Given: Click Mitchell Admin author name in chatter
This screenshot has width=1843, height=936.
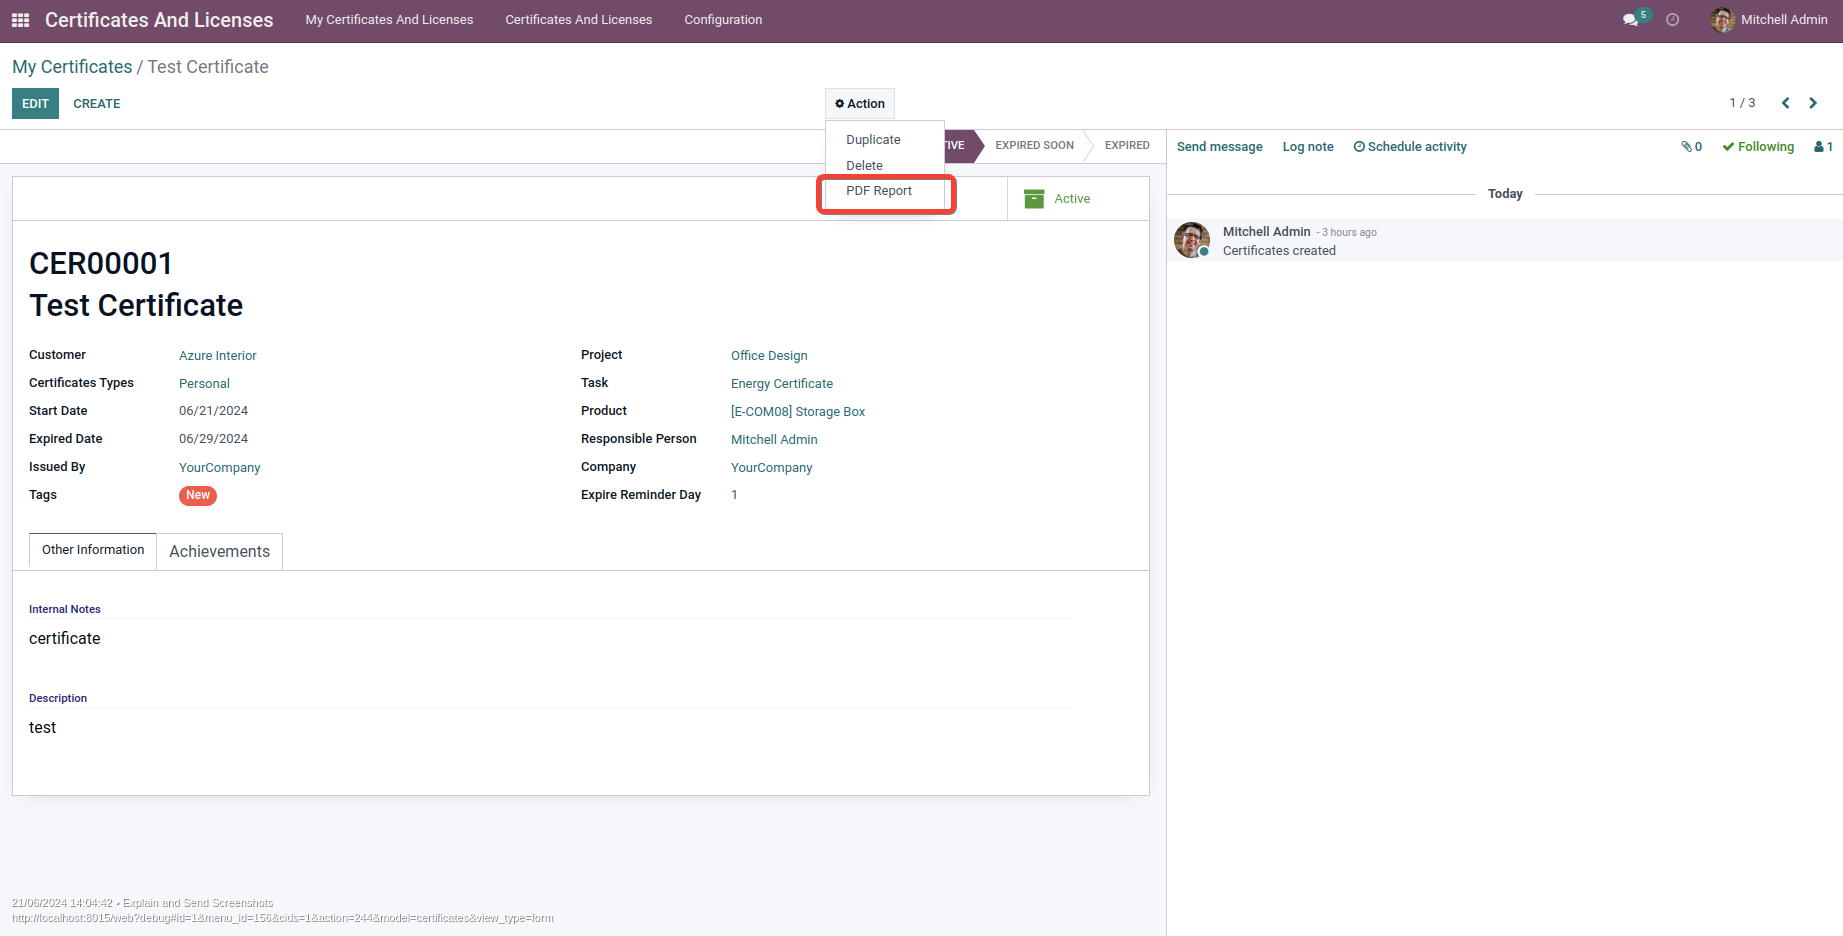Looking at the screenshot, I should (1266, 232).
